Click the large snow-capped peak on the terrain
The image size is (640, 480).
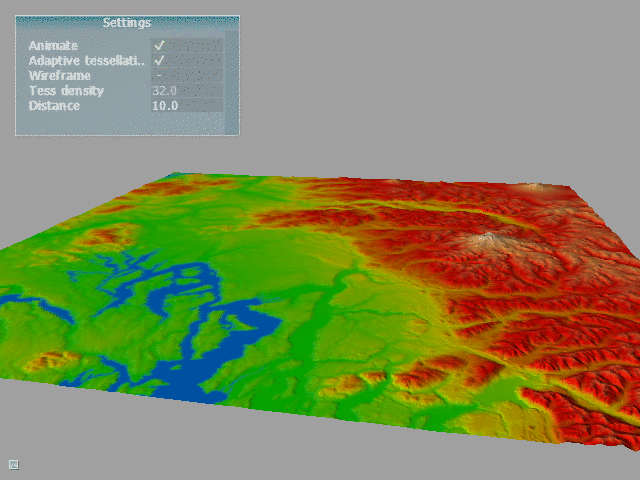click(x=488, y=238)
